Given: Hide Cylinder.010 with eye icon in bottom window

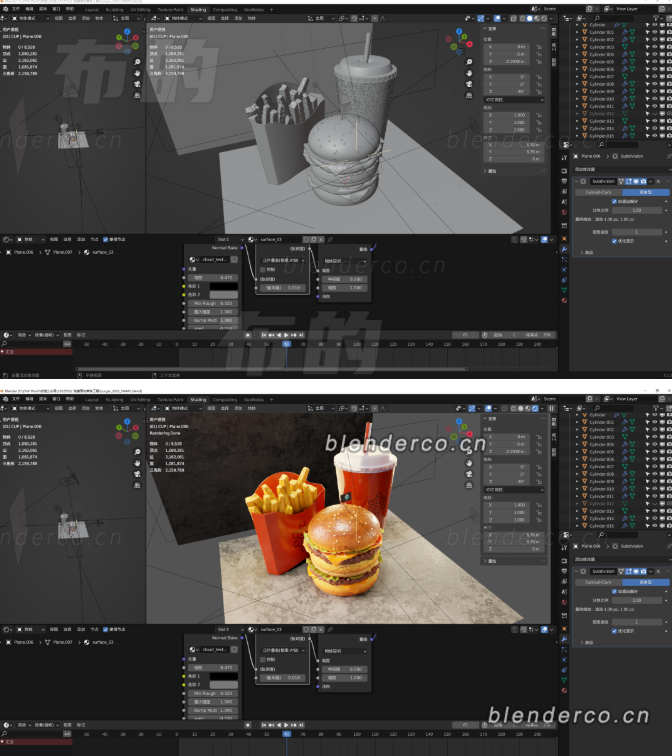Looking at the screenshot, I should [655, 489].
